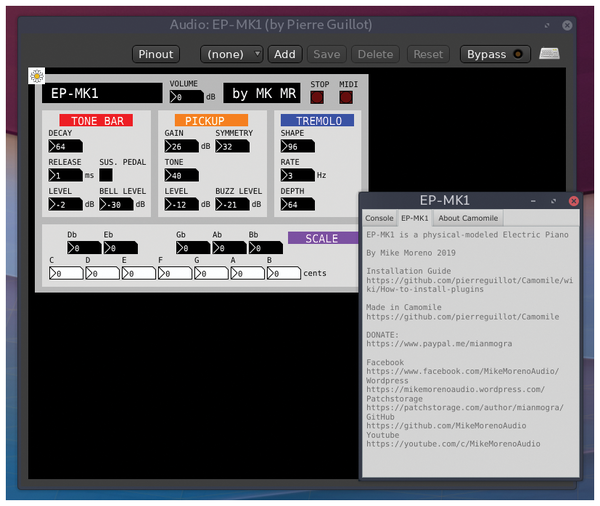Maximize the Audio: EP-MK1 main window

coord(547,25)
